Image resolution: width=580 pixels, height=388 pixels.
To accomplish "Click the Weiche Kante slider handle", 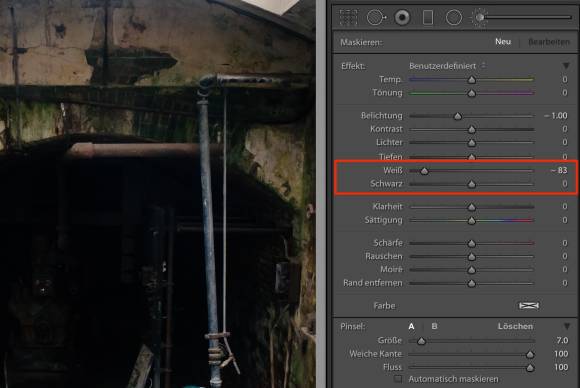I will point(530,354).
